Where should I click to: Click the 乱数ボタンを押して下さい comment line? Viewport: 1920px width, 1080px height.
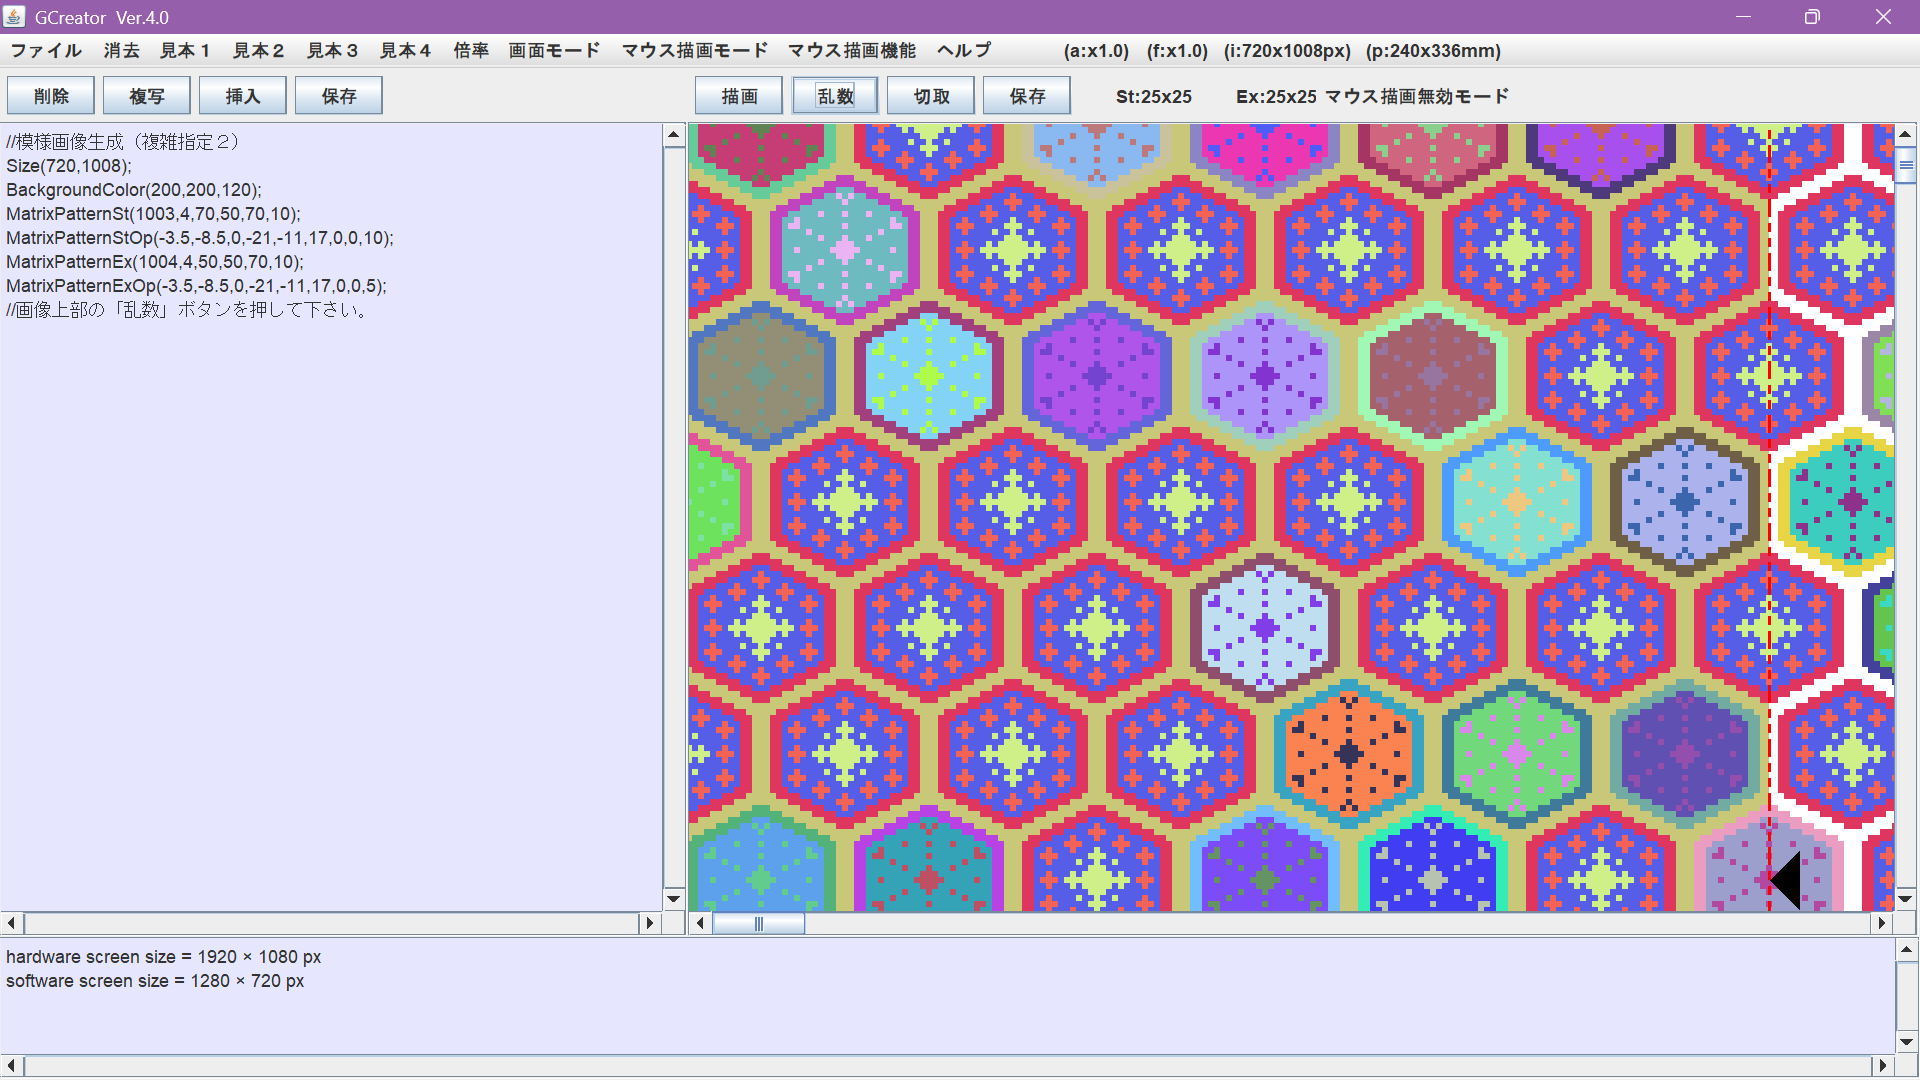[x=188, y=310]
